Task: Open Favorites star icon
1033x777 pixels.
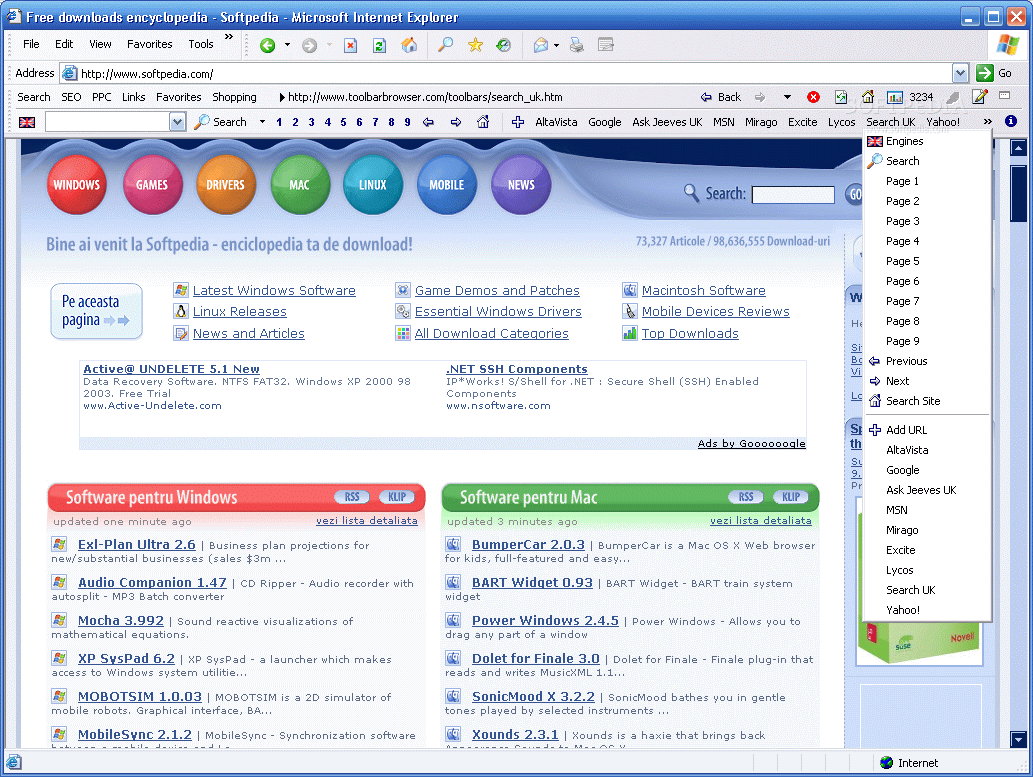Action: (475, 45)
